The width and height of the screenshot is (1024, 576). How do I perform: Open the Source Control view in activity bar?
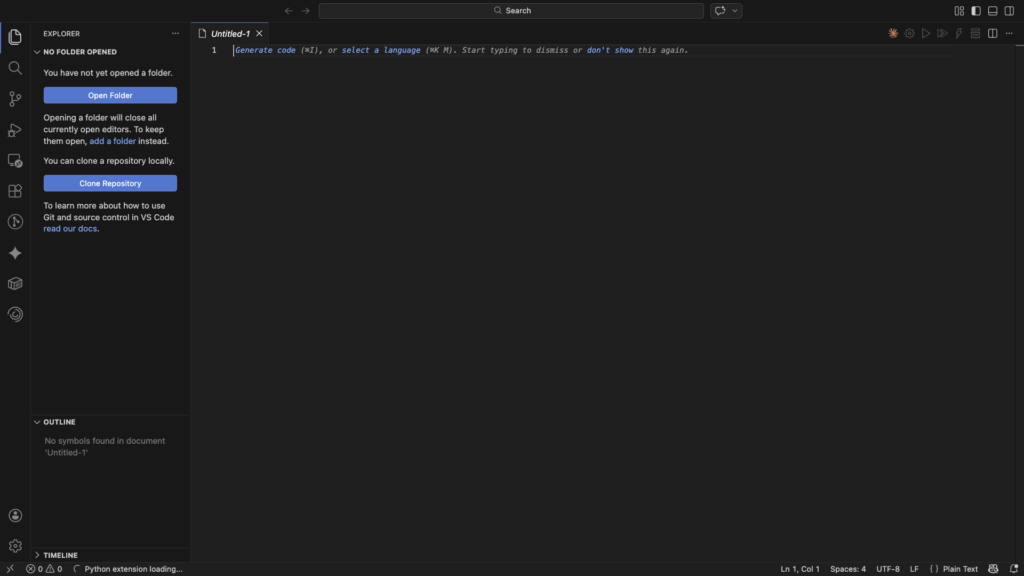click(15, 99)
